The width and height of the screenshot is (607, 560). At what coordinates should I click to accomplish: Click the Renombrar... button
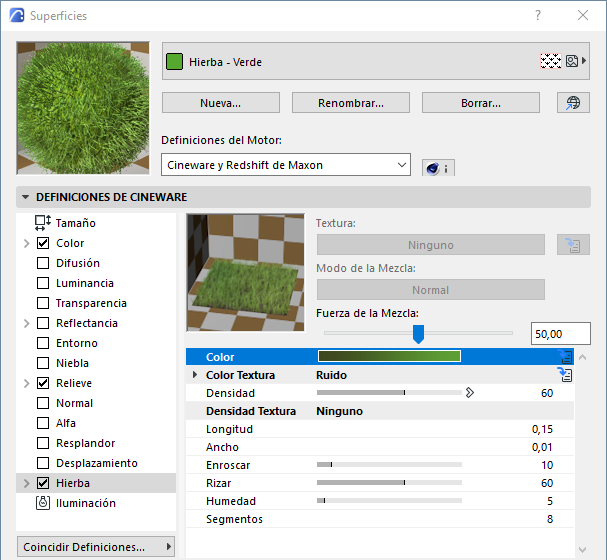pyautogui.click(x=350, y=103)
